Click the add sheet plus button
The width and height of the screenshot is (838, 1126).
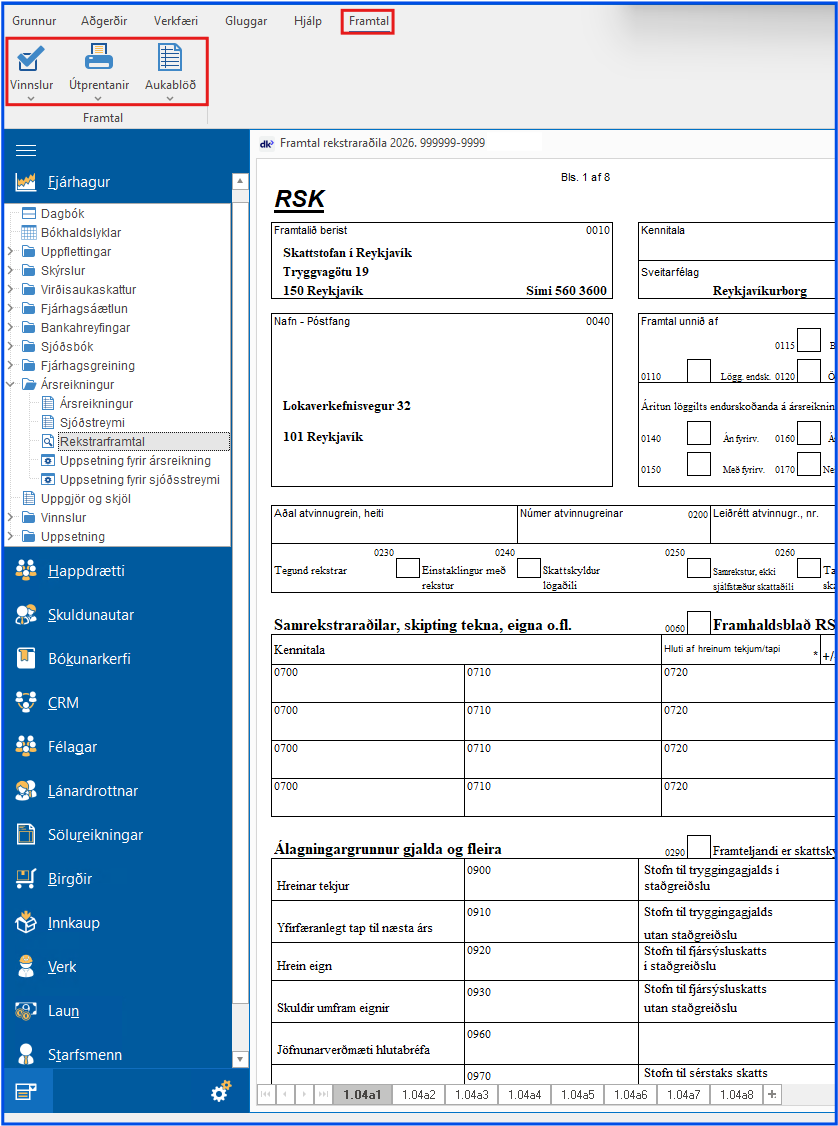pyautogui.click(x=771, y=1095)
